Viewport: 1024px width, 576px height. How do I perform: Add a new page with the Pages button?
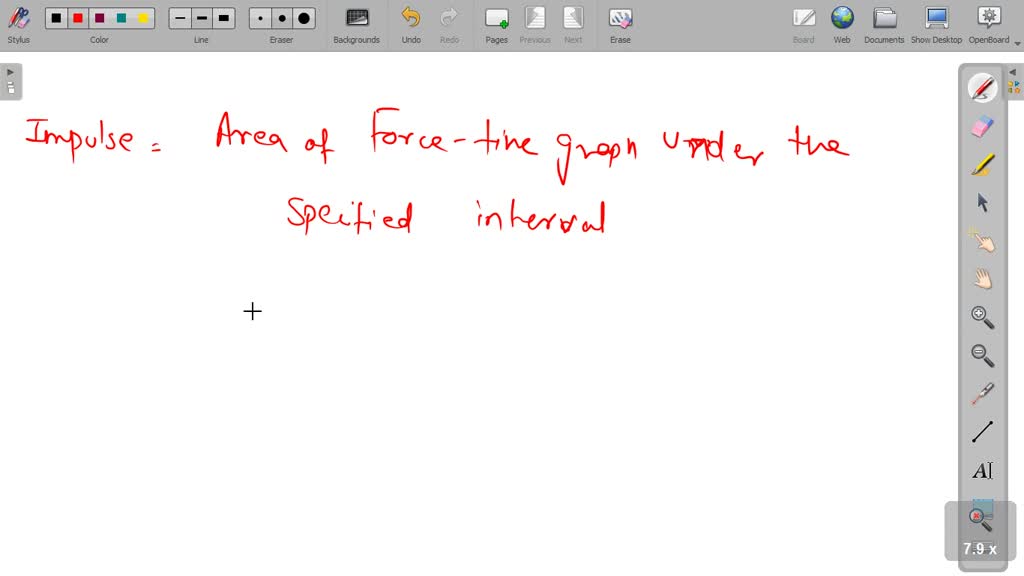[x=496, y=24]
